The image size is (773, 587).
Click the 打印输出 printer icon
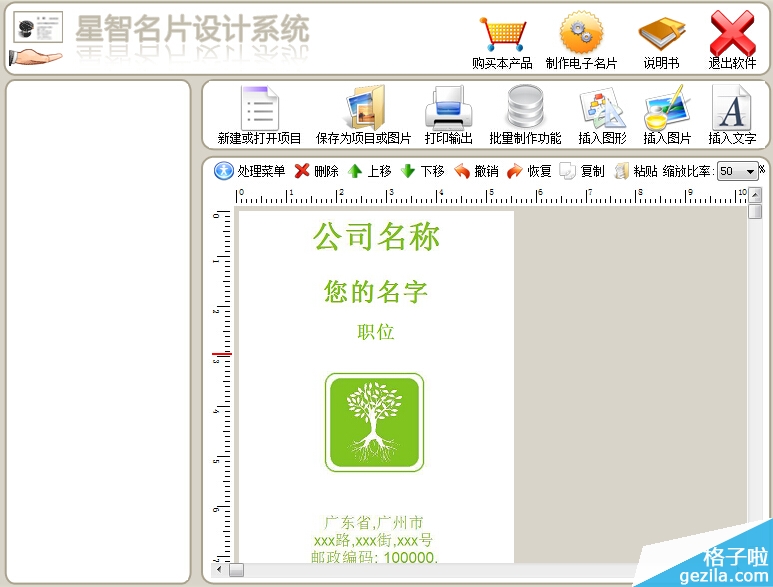click(448, 108)
